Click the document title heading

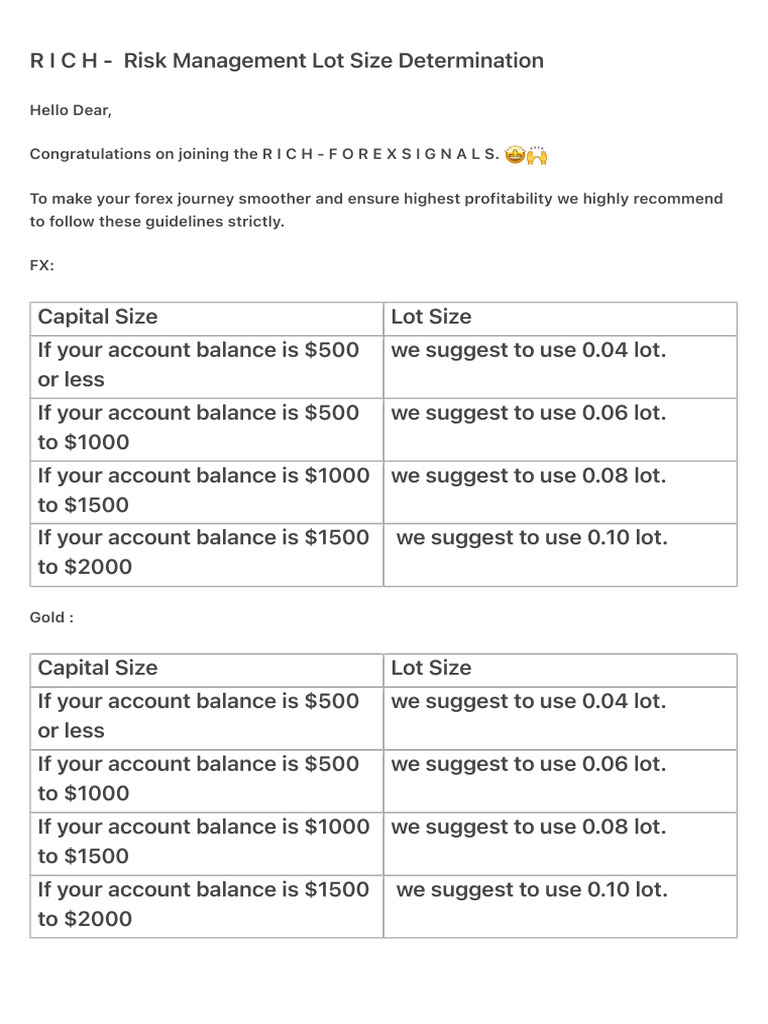point(287,61)
